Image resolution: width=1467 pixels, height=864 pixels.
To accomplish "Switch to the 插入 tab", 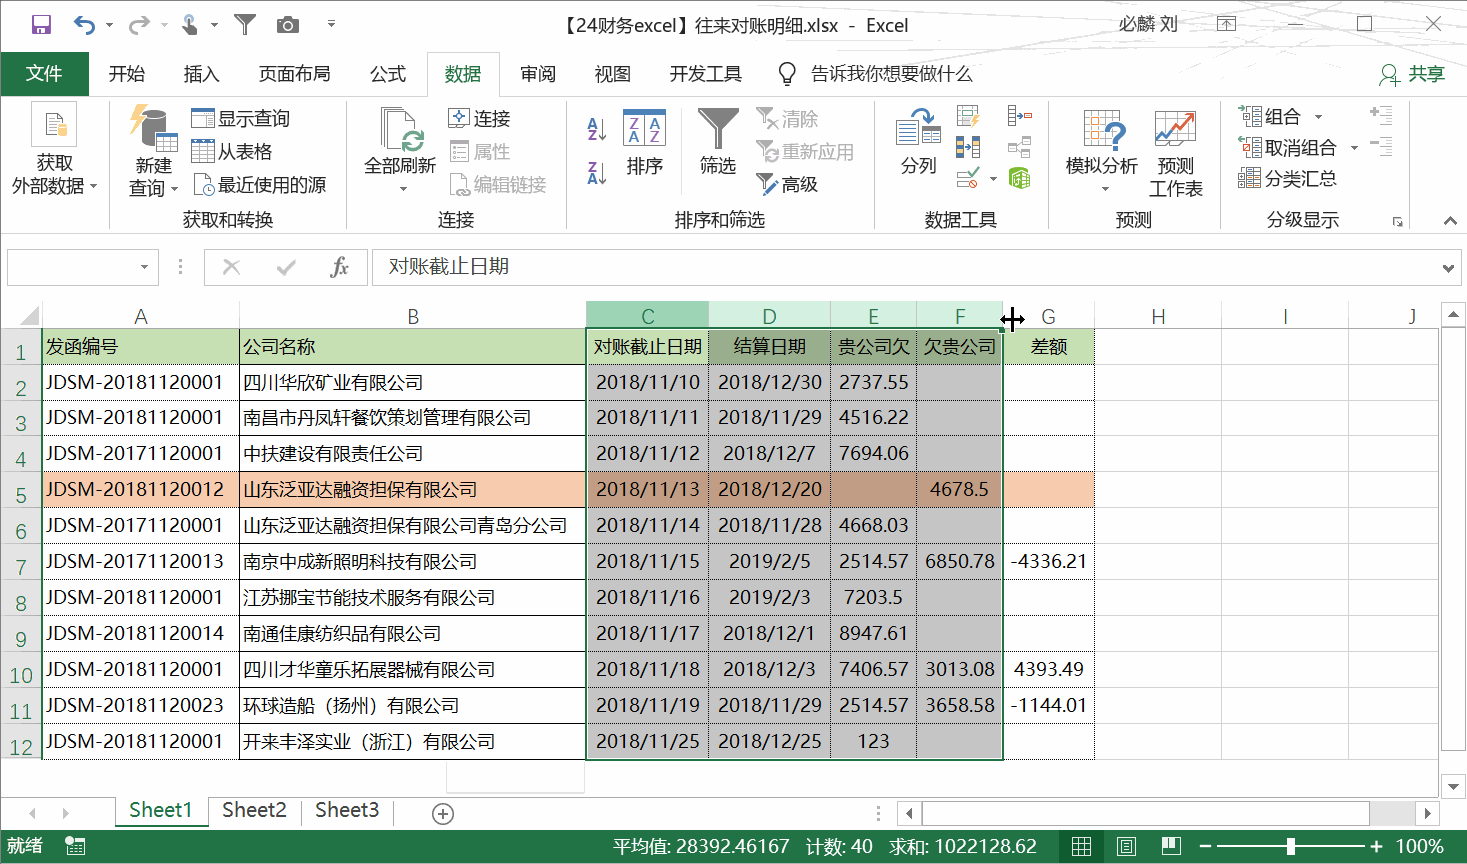I will coord(201,74).
